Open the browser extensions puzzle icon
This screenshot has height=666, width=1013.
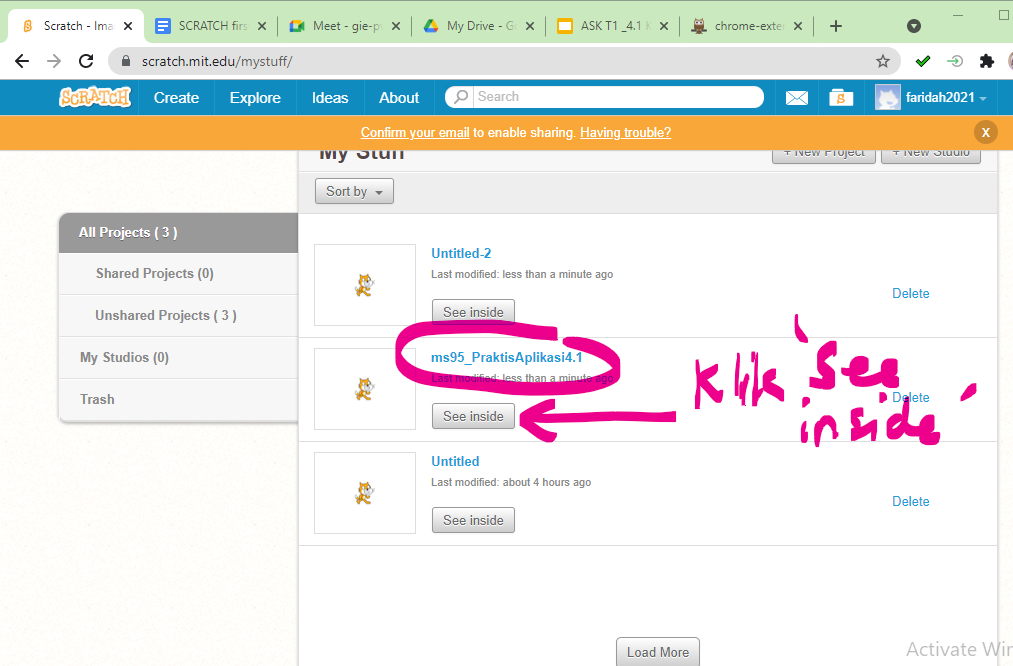pos(986,61)
